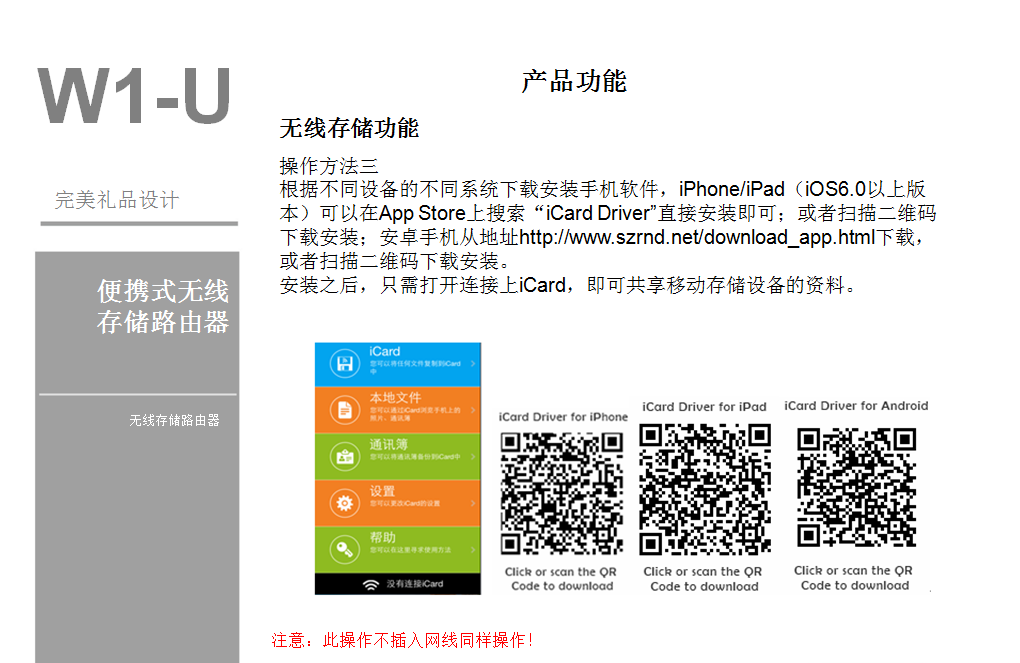Click the small 无线存储路由器 sidebar text
Image resolution: width=1020 pixels, height=663 pixels.
coord(174,420)
